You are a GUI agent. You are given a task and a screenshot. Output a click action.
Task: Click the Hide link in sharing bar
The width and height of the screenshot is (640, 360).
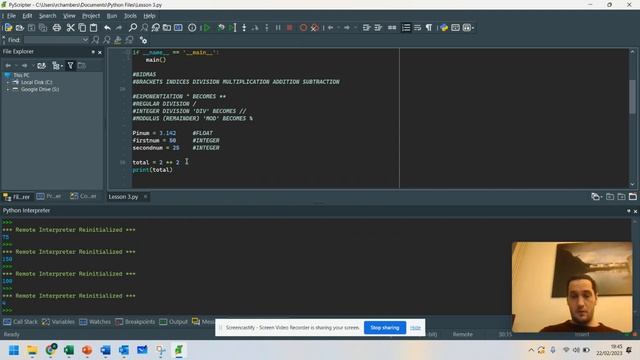(x=415, y=328)
